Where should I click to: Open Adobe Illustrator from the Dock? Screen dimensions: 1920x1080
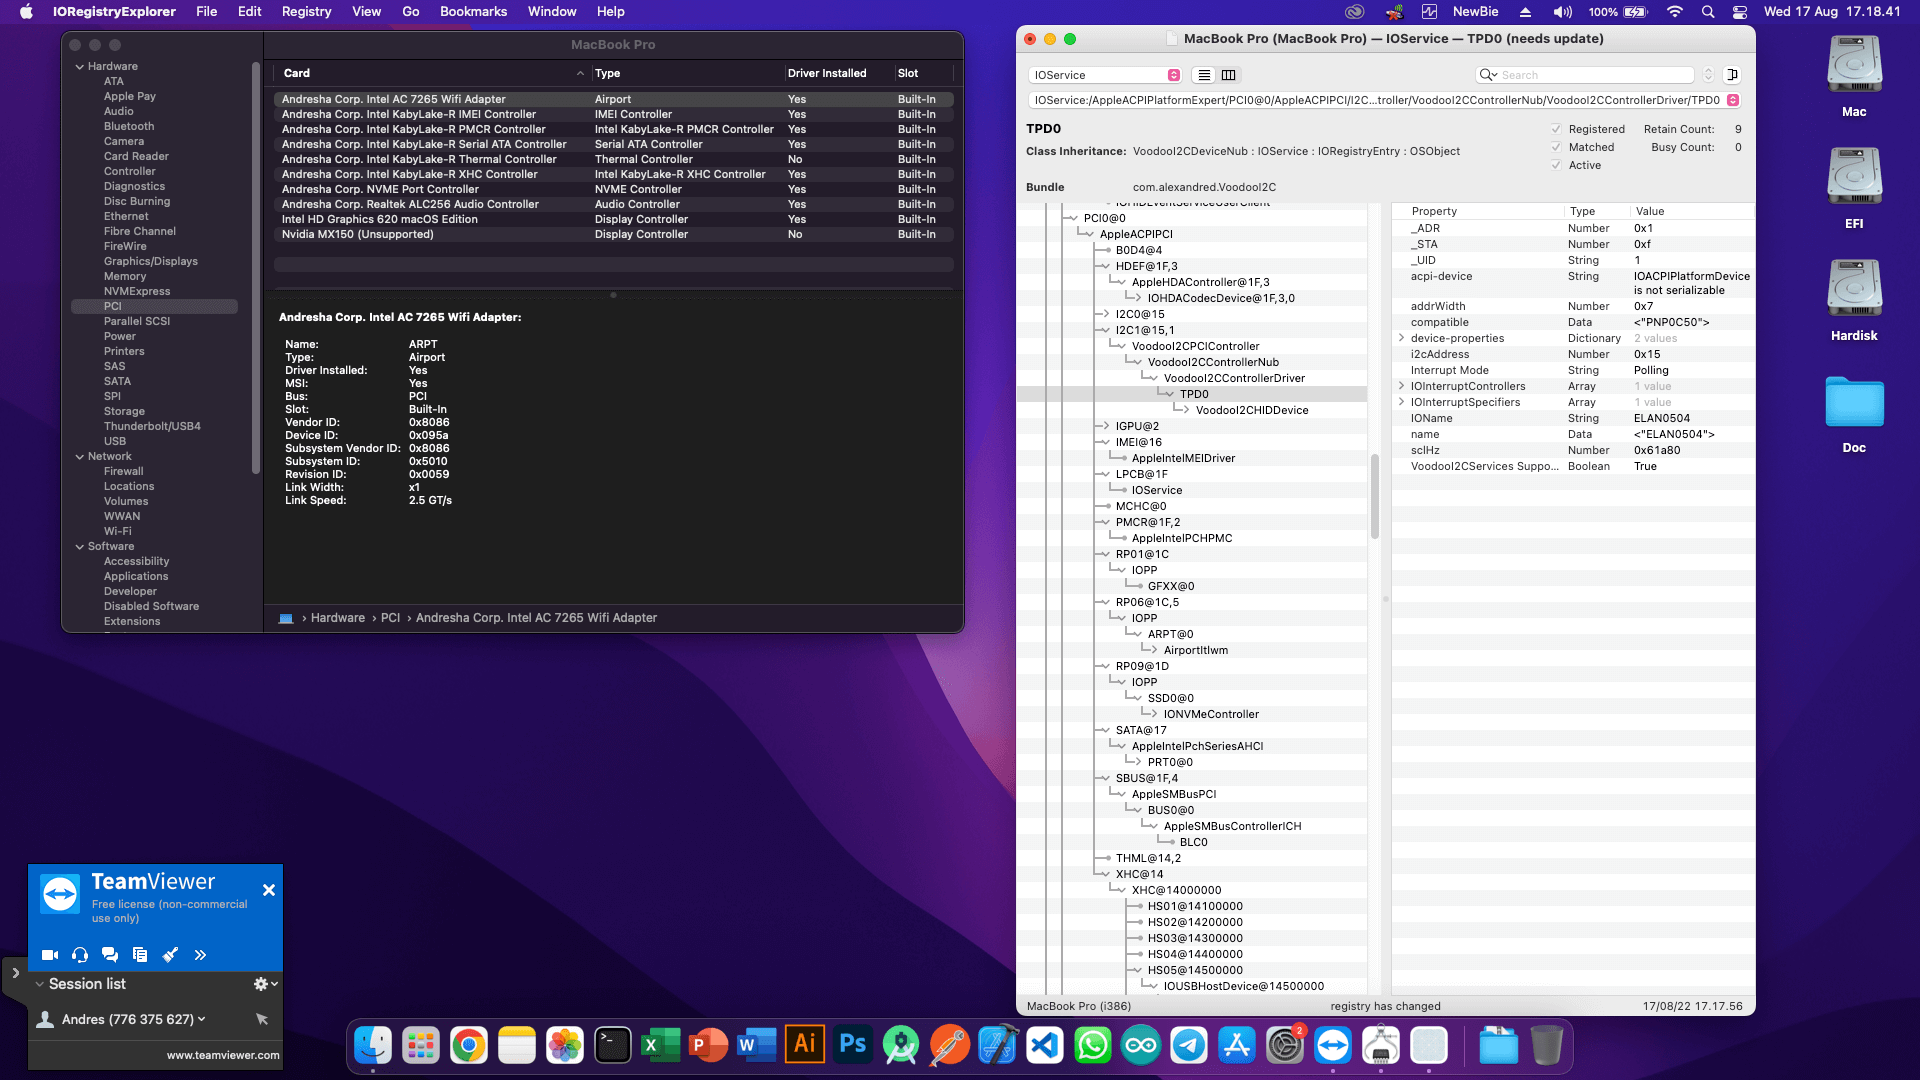point(805,1046)
